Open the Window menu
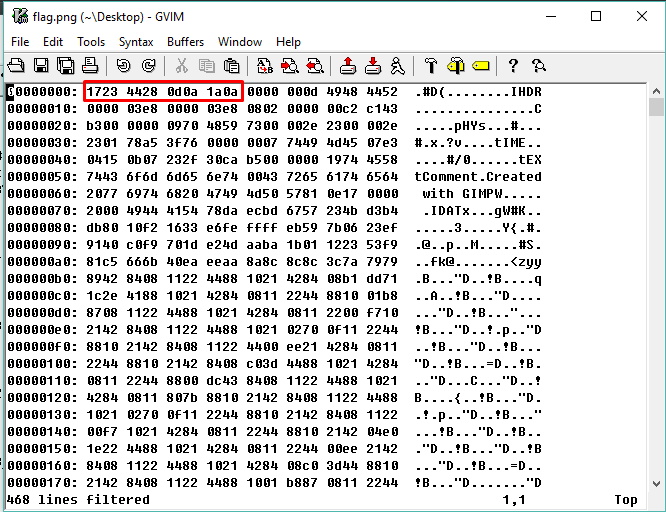 240,42
